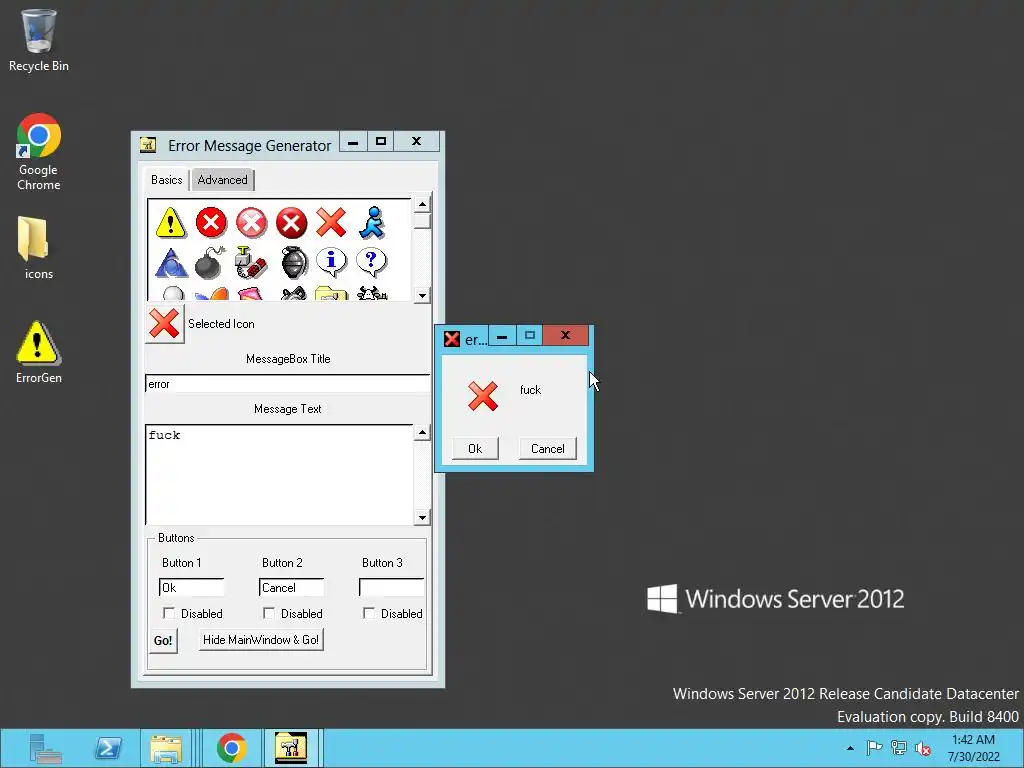Switch to the Basics tab
Viewport: 1024px width, 768px height.
[167, 180]
